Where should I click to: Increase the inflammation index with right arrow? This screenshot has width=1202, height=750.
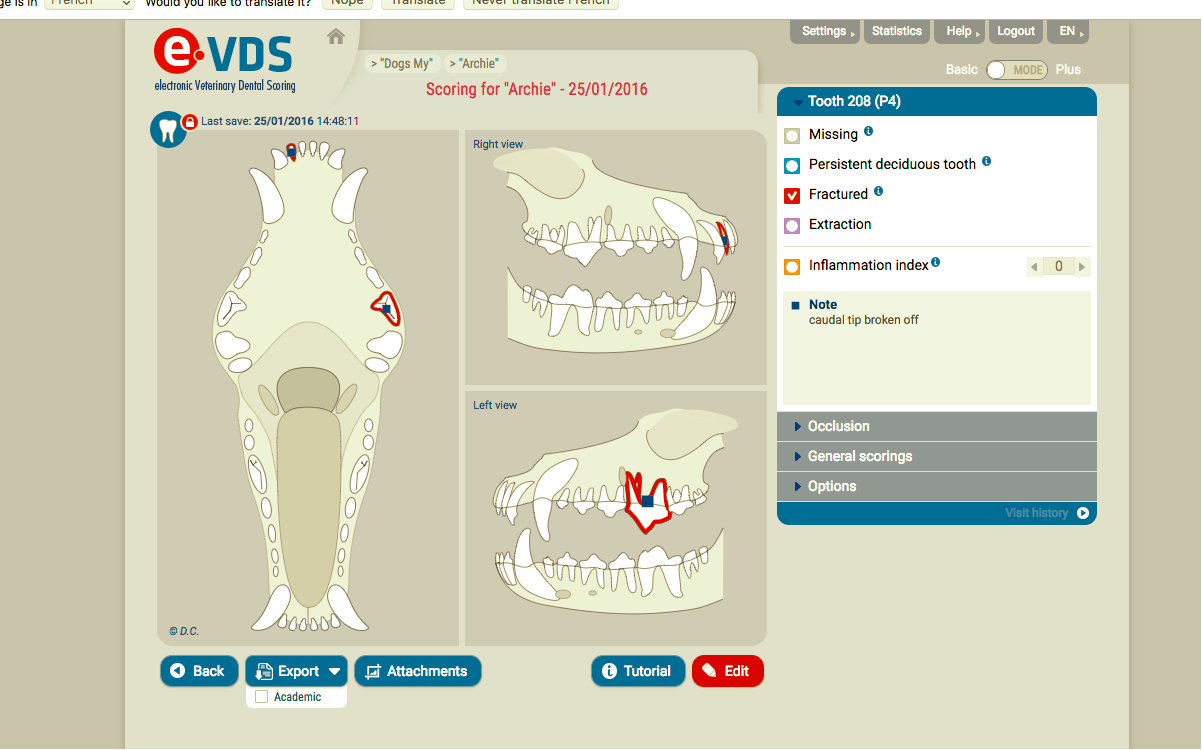coord(1082,267)
